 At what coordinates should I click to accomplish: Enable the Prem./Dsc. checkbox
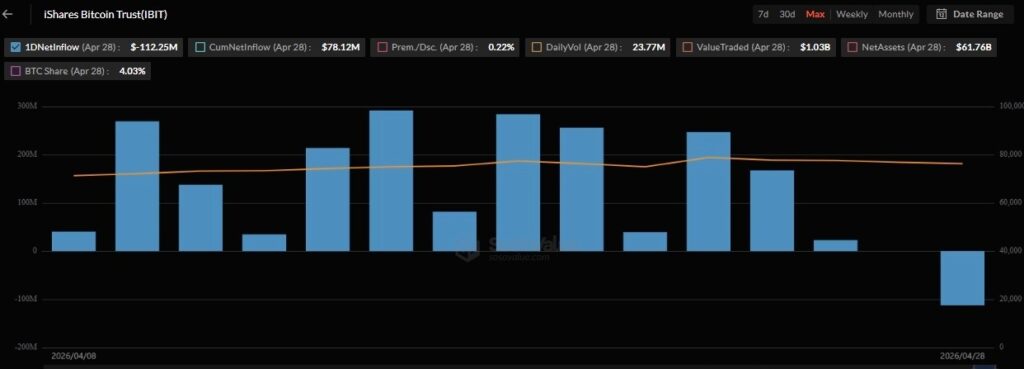tap(383, 47)
